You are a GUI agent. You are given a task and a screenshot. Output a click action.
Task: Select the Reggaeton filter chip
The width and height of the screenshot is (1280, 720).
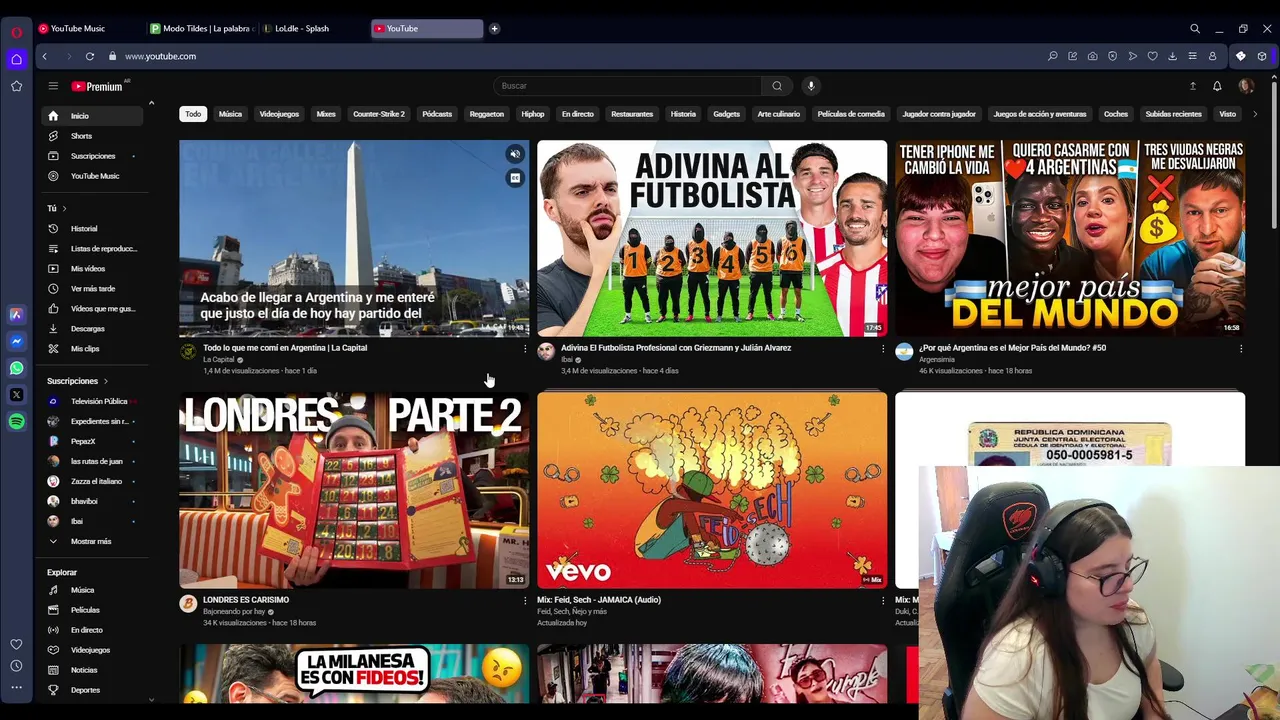[487, 114]
